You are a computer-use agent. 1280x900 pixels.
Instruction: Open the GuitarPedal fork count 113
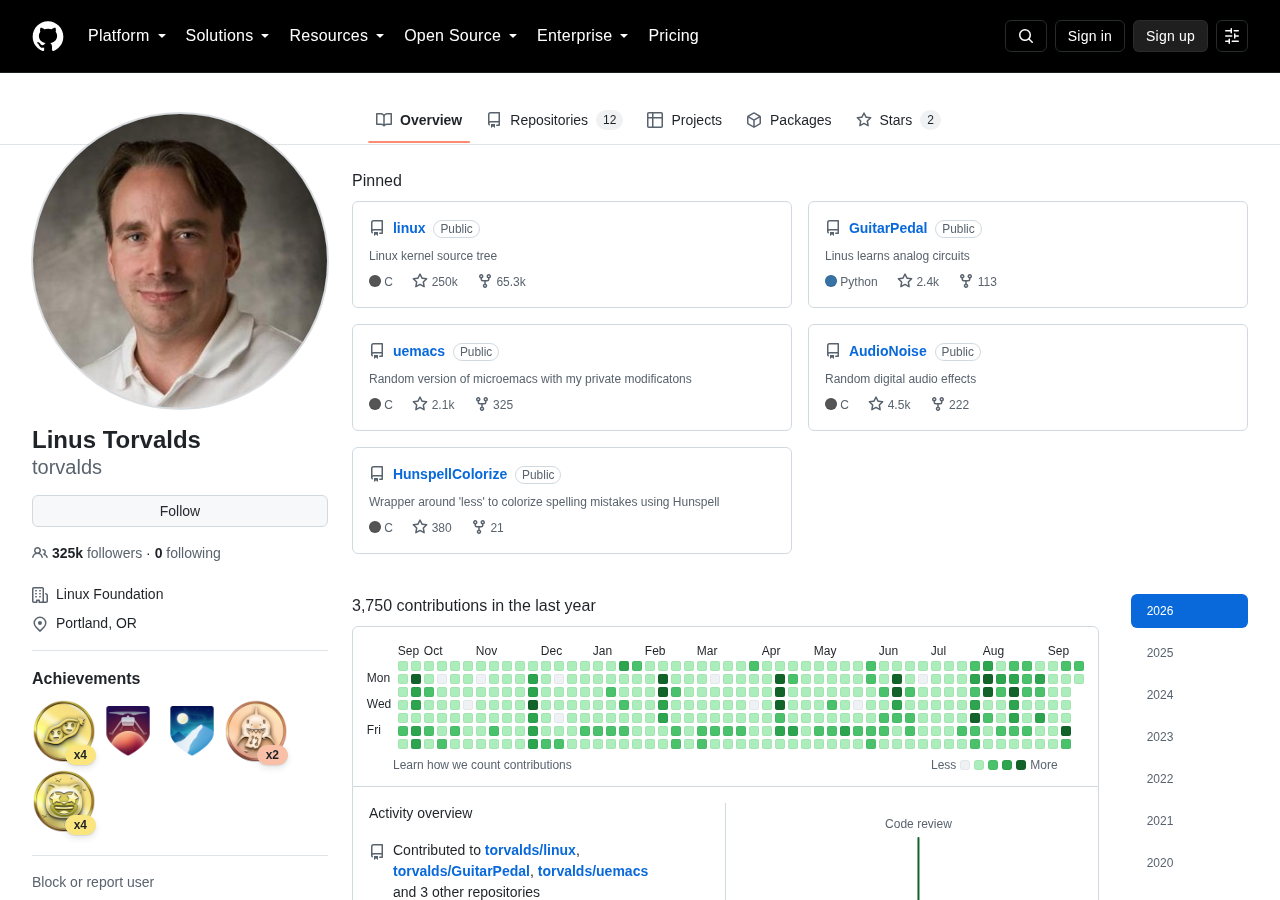pyautogui.click(x=978, y=282)
